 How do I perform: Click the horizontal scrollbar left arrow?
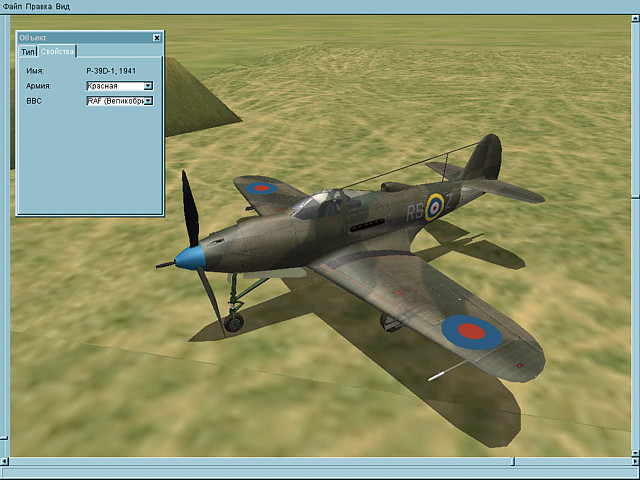tap(4, 461)
